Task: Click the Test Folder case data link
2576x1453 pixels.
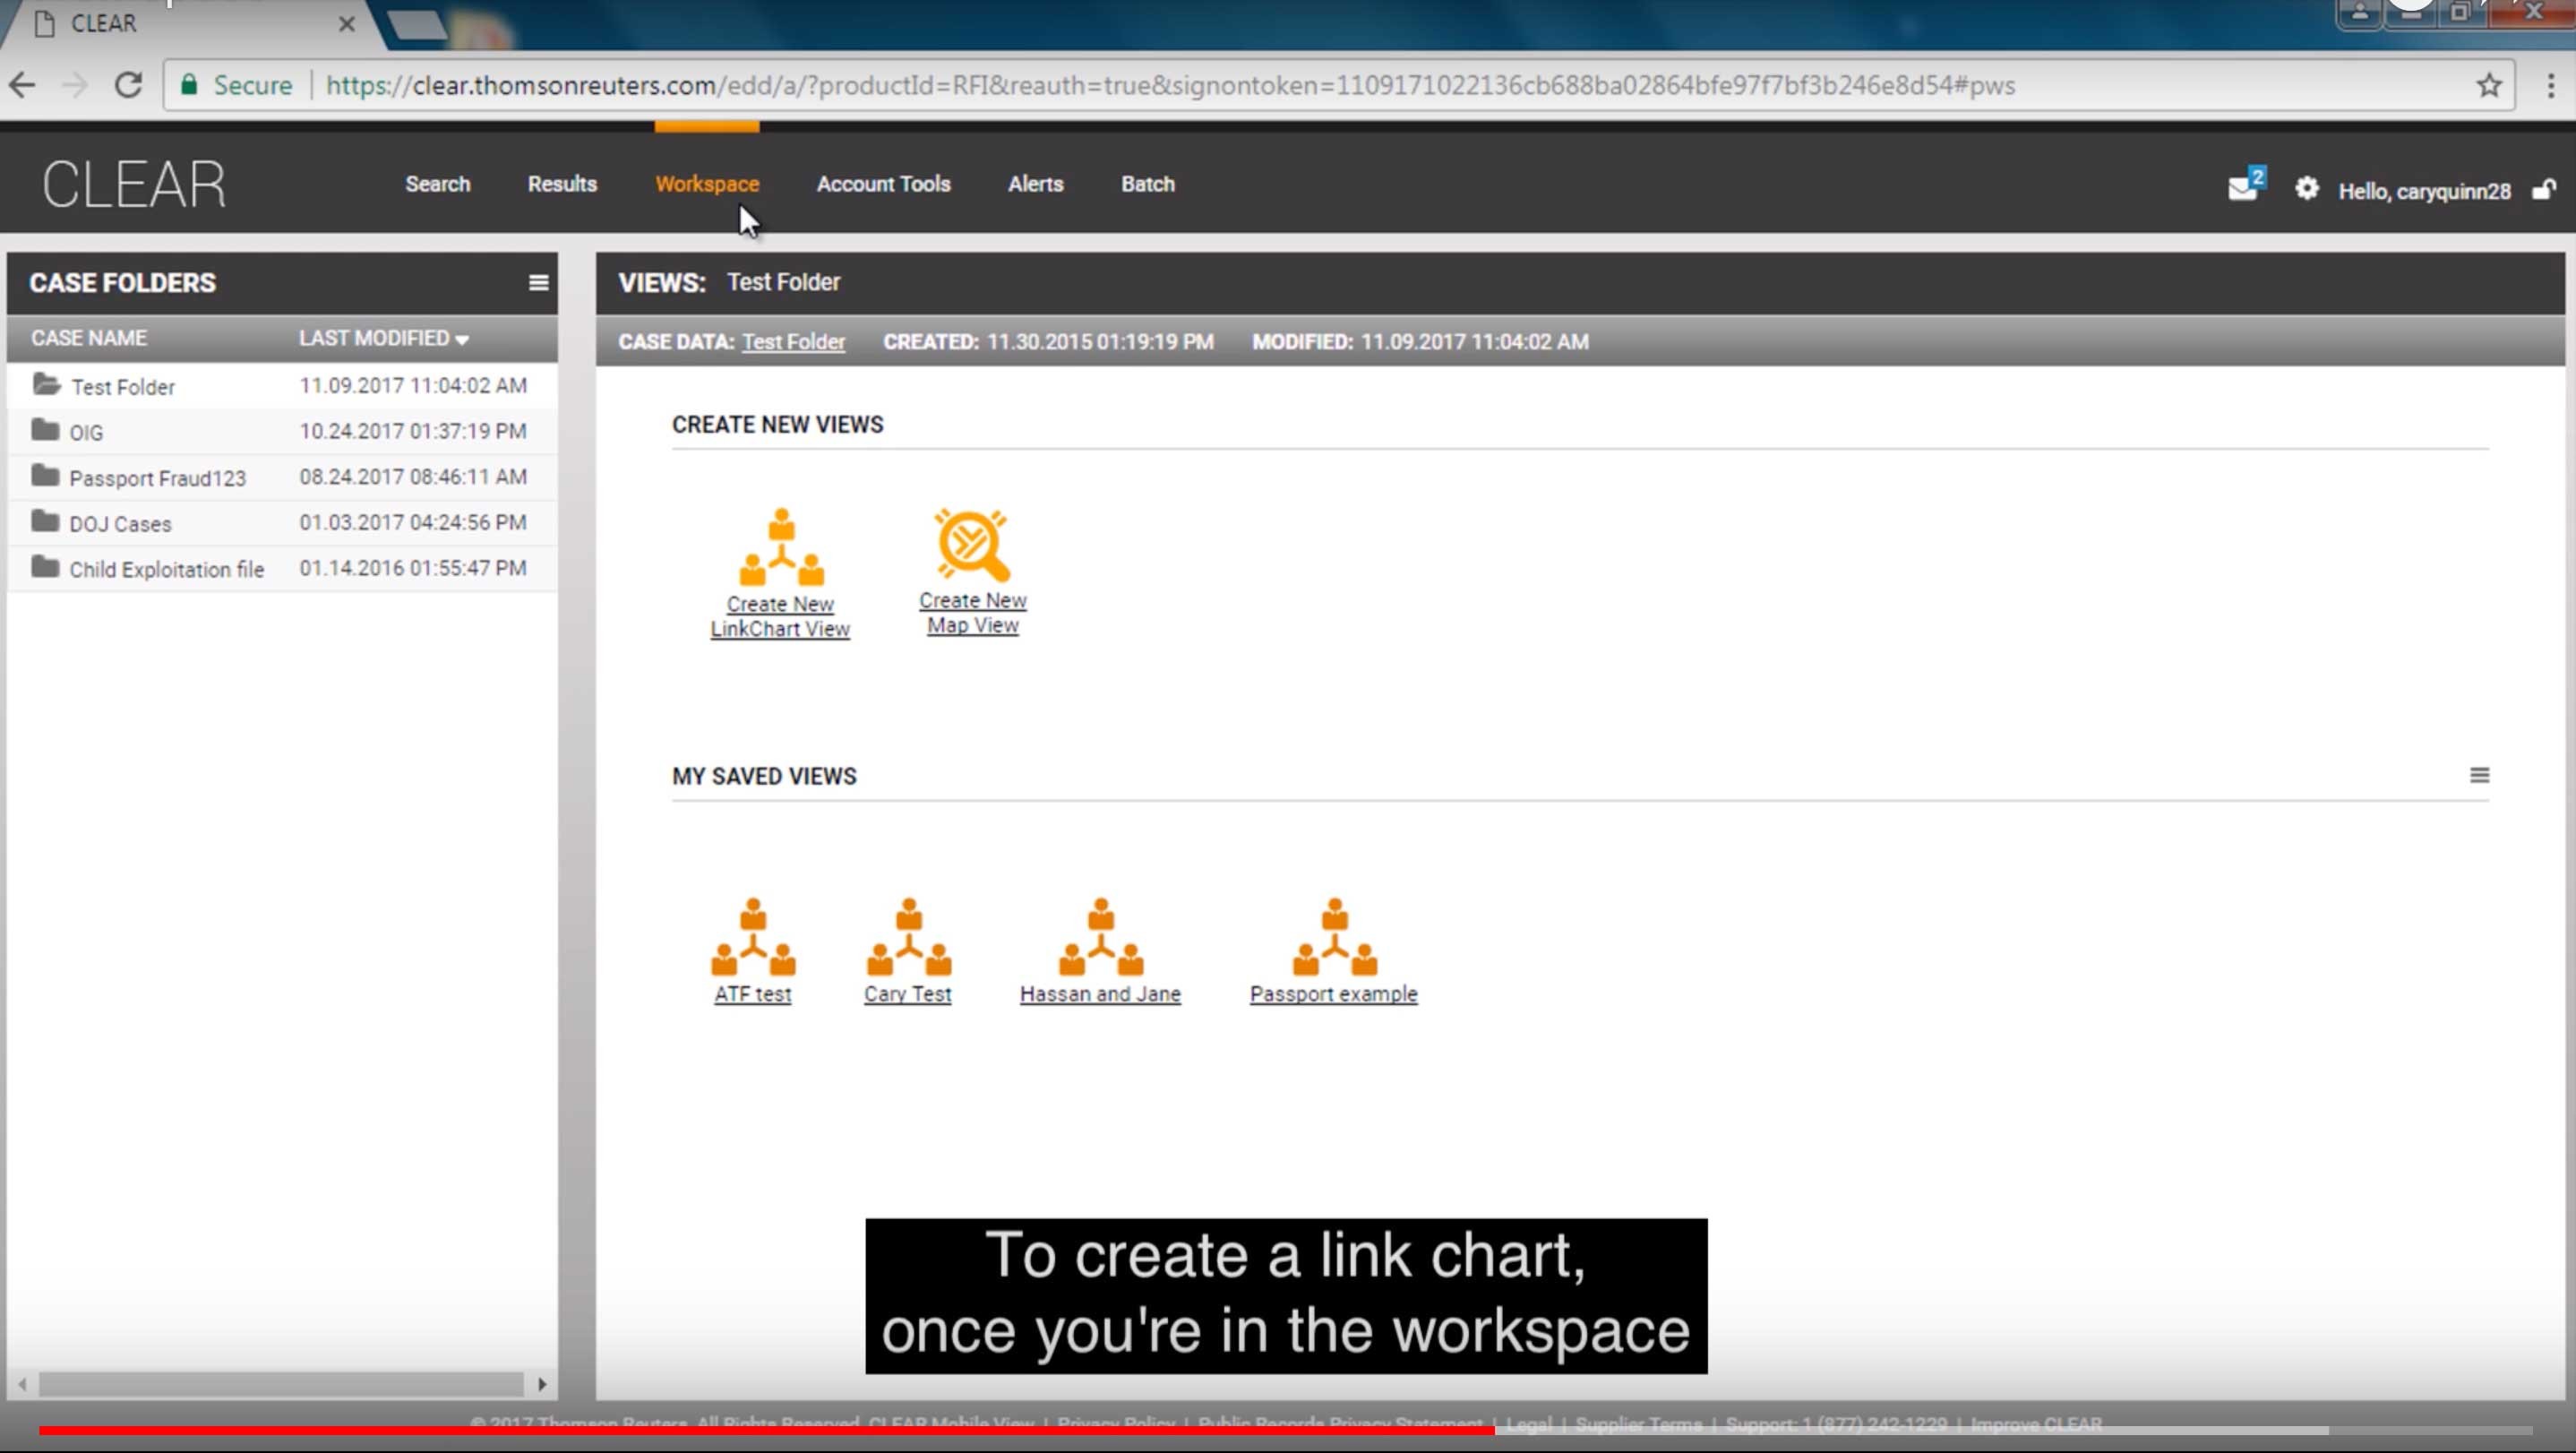Action: pos(793,342)
